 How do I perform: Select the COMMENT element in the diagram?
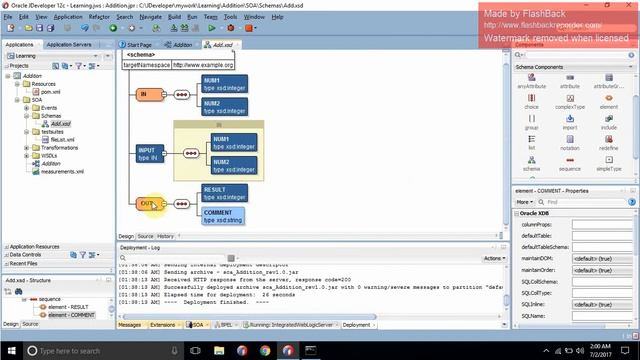pos(223,216)
